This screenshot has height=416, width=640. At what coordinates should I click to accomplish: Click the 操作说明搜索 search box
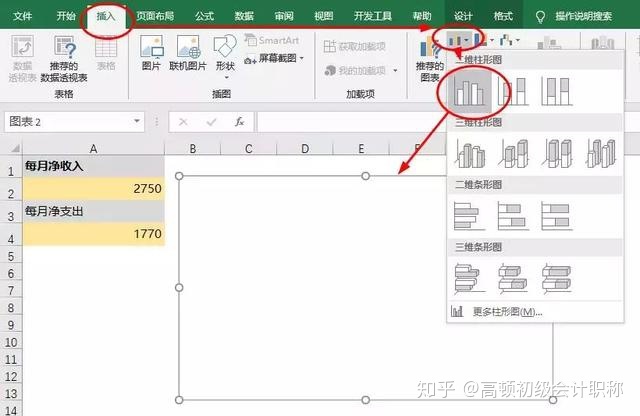584,16
